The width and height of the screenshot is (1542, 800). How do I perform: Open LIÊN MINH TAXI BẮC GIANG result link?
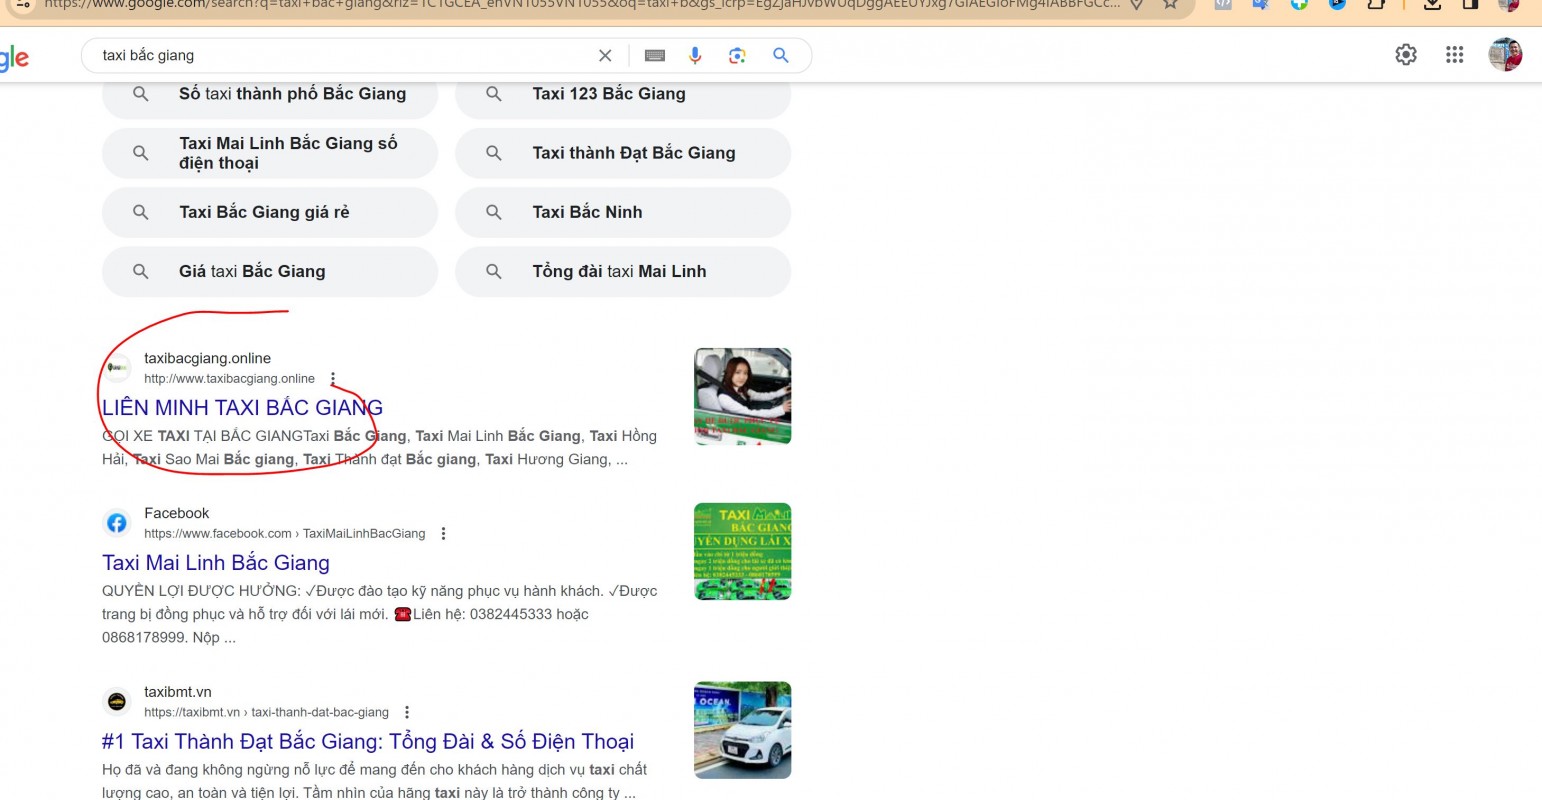(241, 407)
